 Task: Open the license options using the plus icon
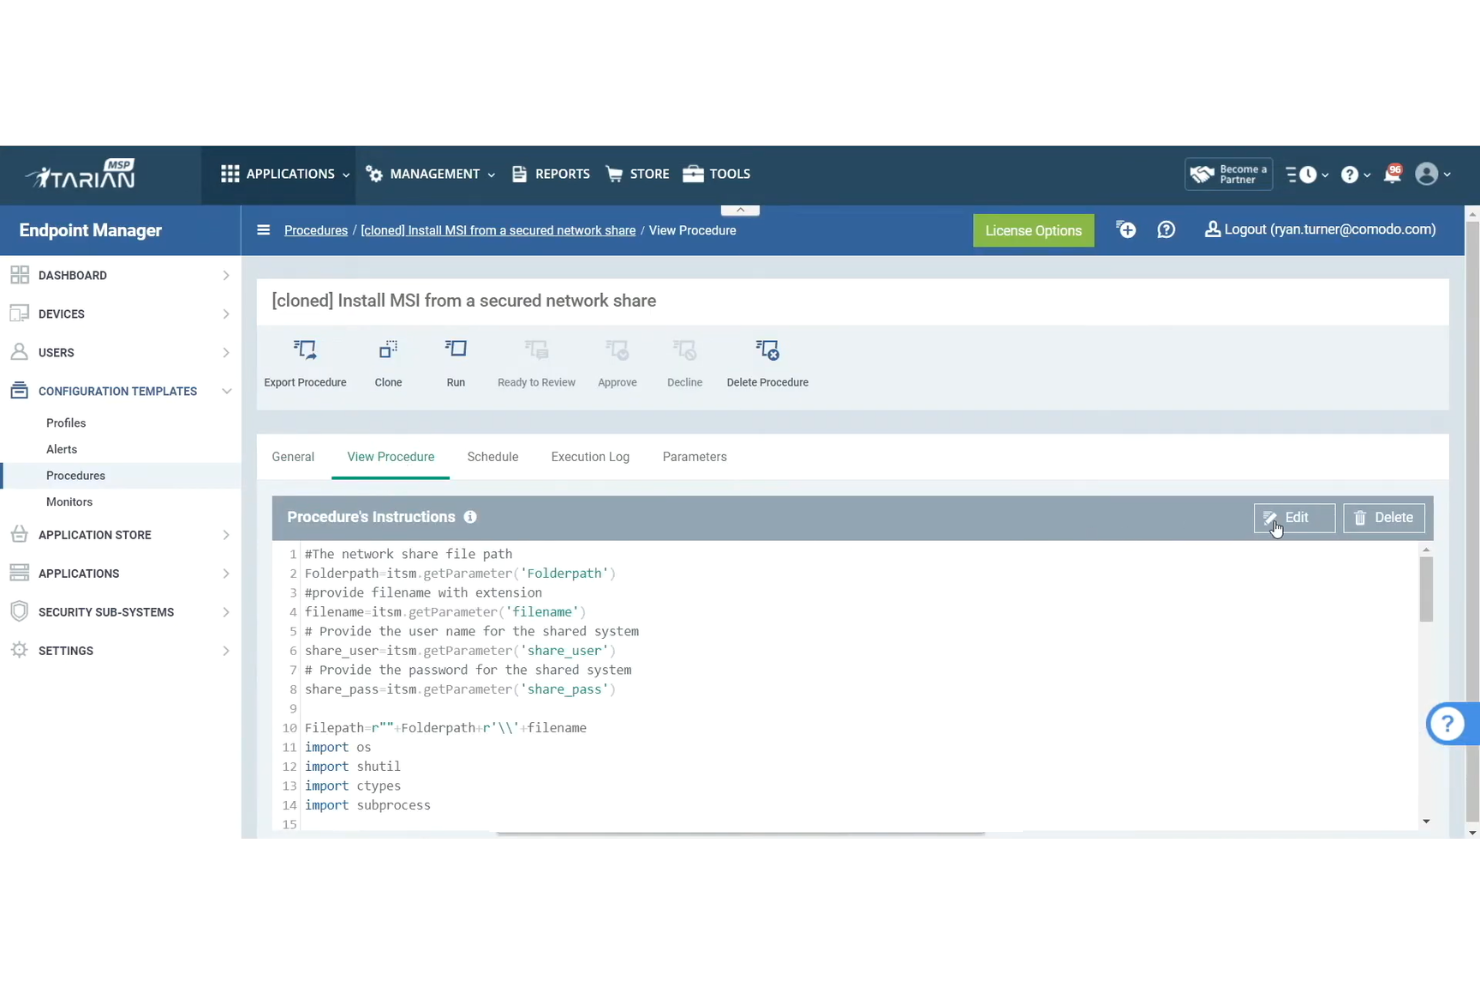(1126, 230)
